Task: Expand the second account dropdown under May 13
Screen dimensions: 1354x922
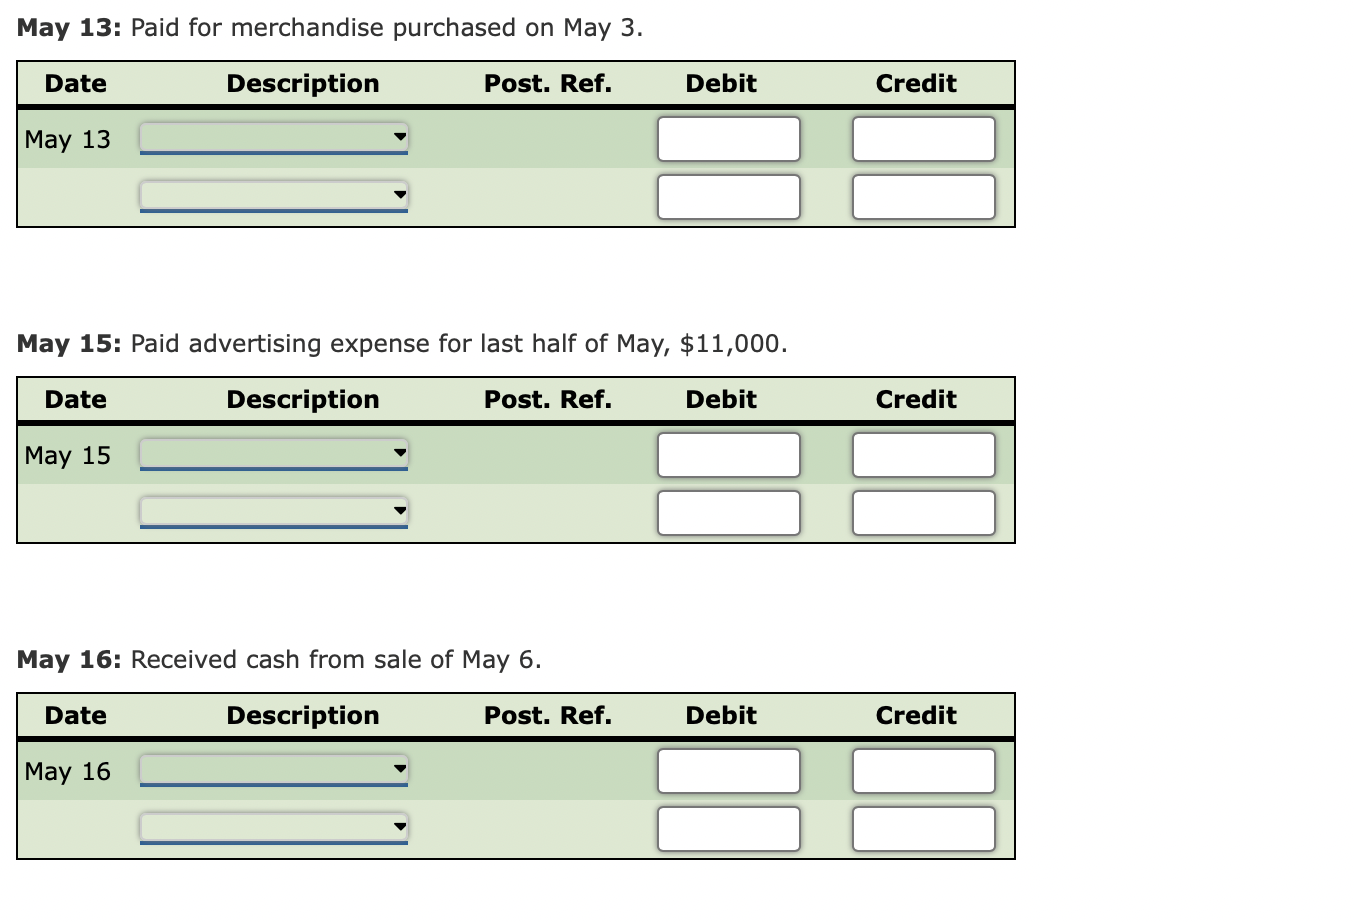Action: click(273, 195)
